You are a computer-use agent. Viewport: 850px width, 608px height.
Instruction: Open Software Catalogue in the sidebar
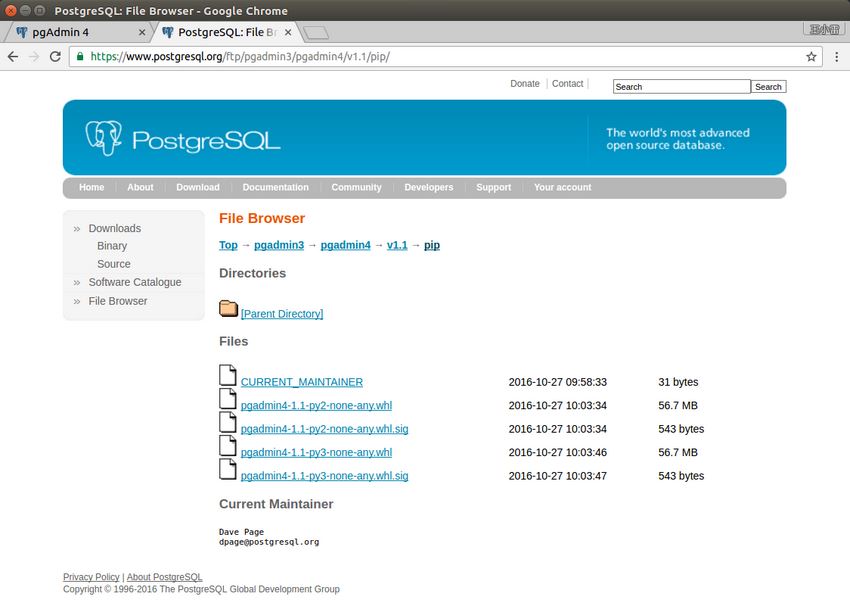click(135, 282)
